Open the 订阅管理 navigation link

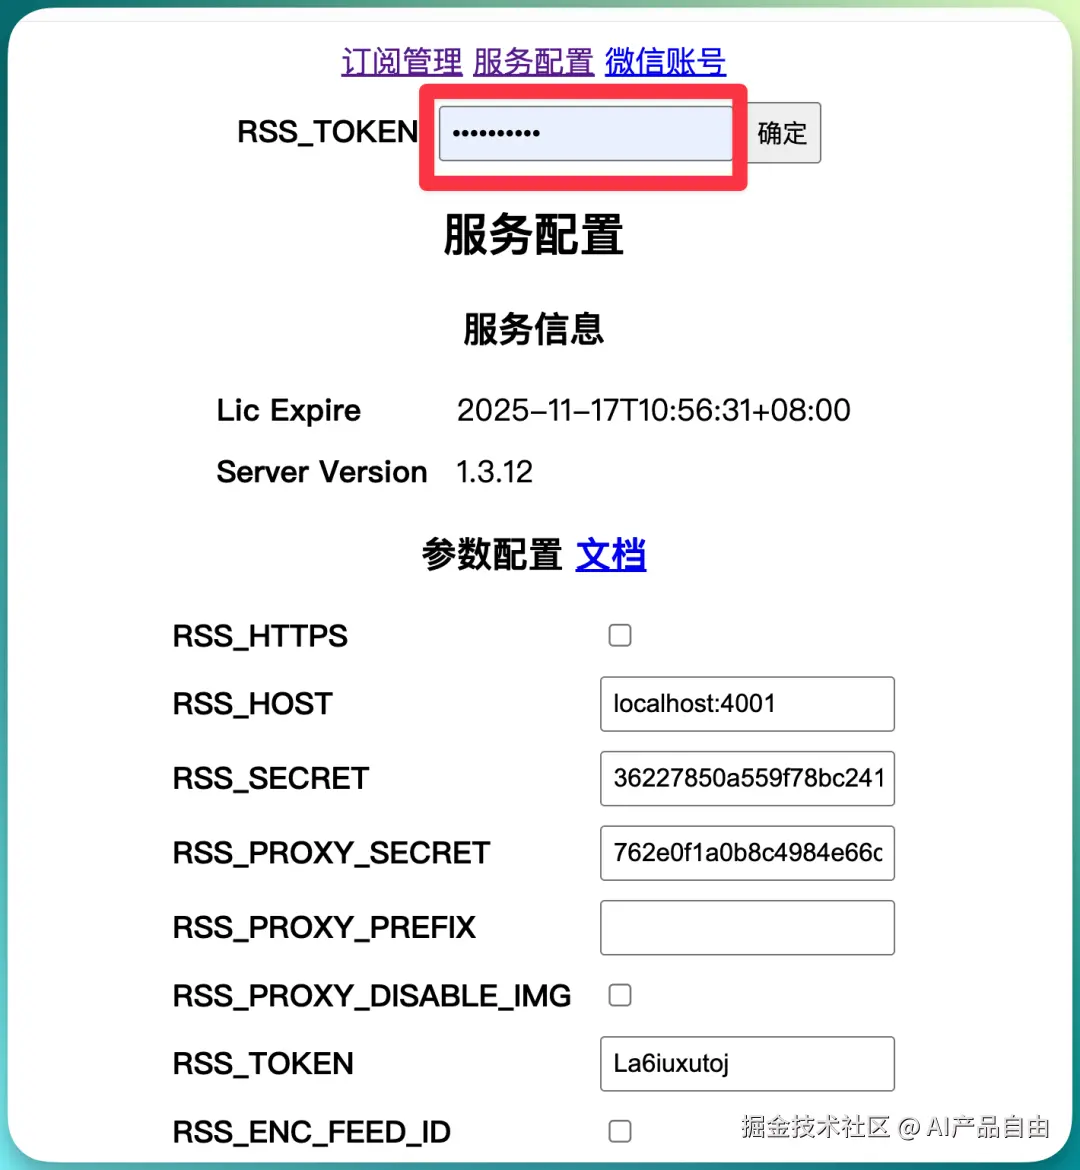402,62
